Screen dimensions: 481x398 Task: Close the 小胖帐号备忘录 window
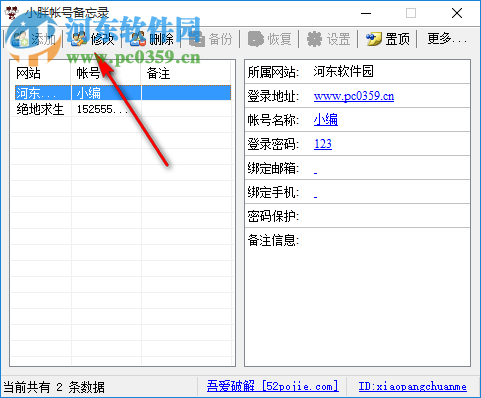coord(457,13)
